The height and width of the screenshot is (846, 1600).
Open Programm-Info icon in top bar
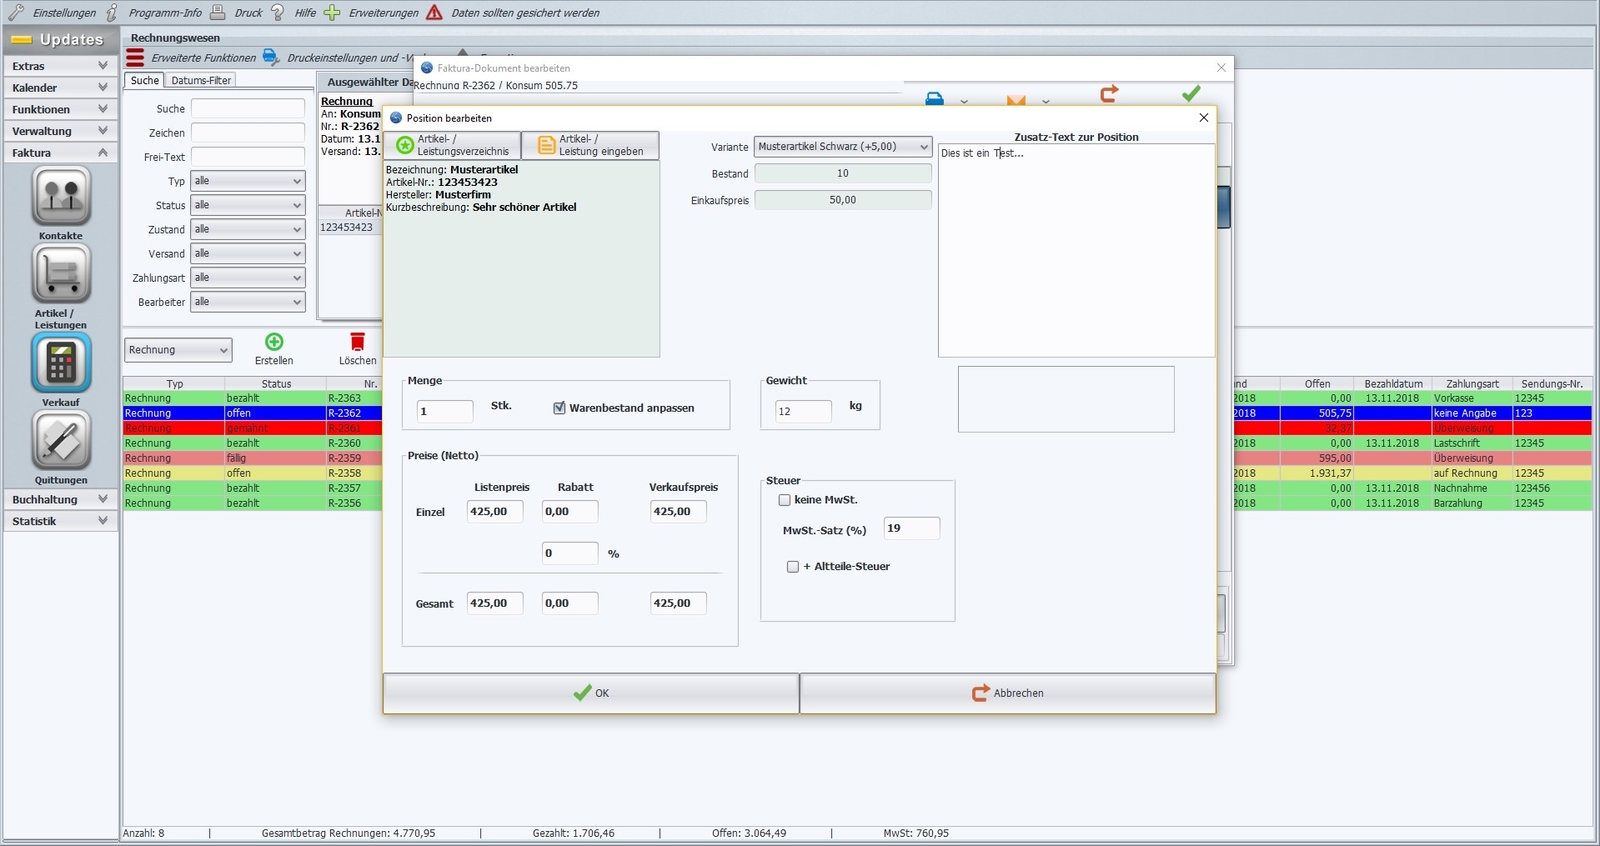point(112,12)
